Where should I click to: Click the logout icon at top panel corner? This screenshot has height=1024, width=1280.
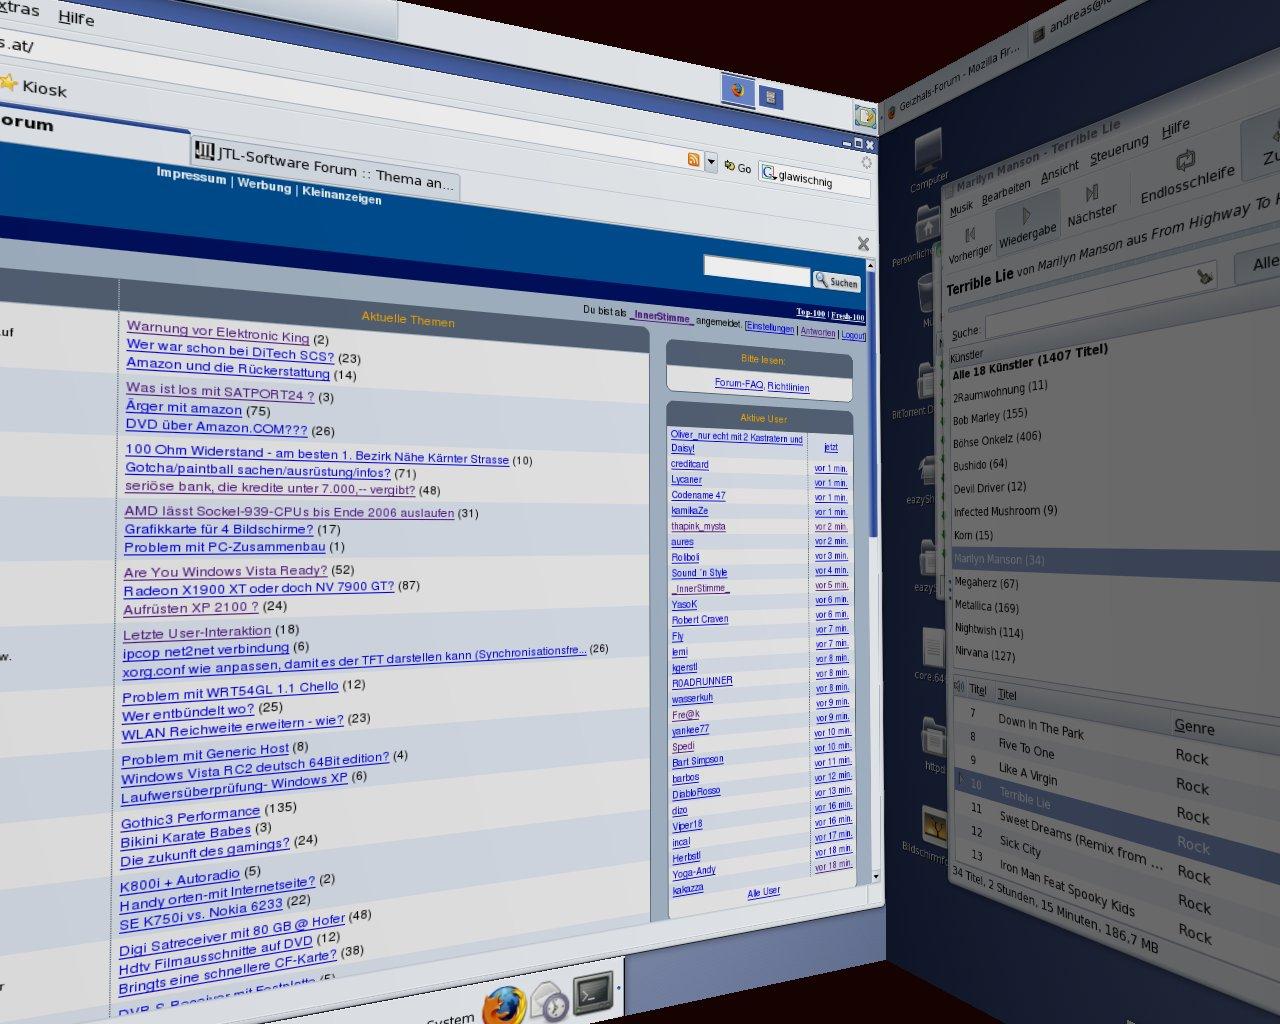(x=865, y=117)
